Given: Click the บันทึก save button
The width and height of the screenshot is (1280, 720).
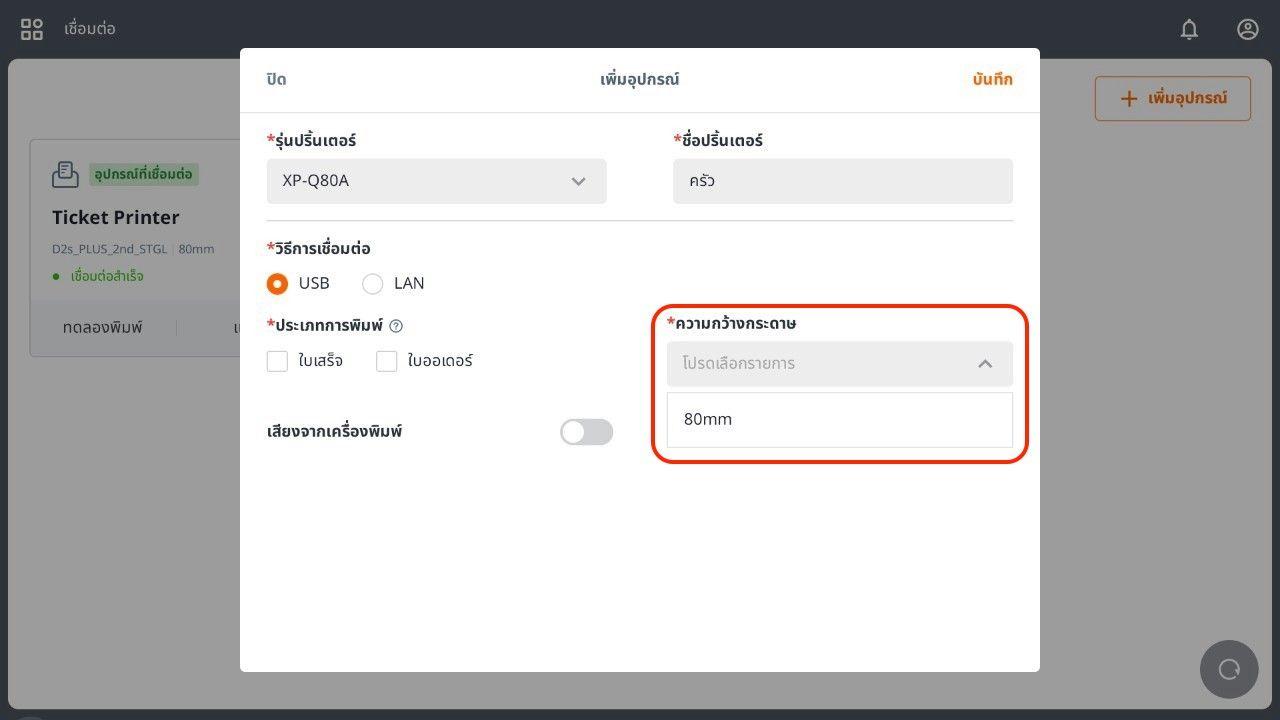Looking at the screenshot, I should point(992,80).
